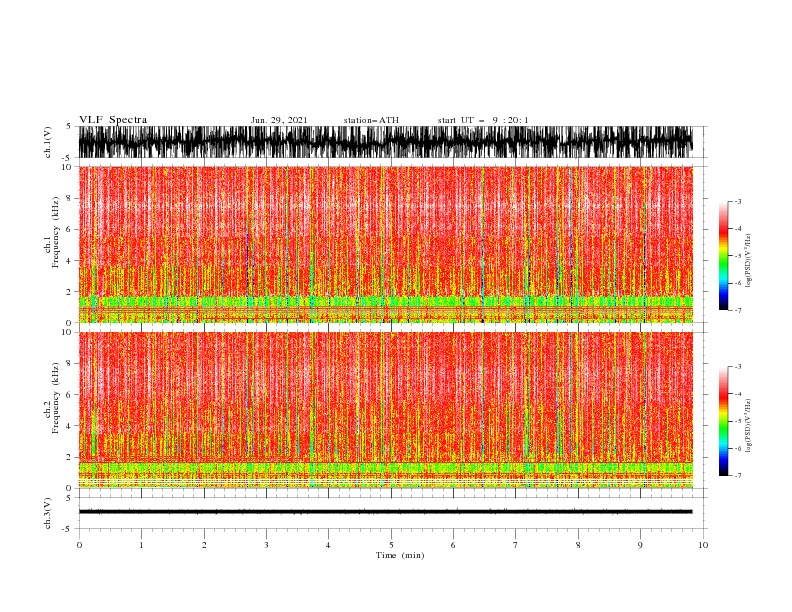Image resolution: width=792 pixels, height=612 pixels.
Task: Click the "6" frequency tick on ch.1 axis
Action: click(71, 229)
